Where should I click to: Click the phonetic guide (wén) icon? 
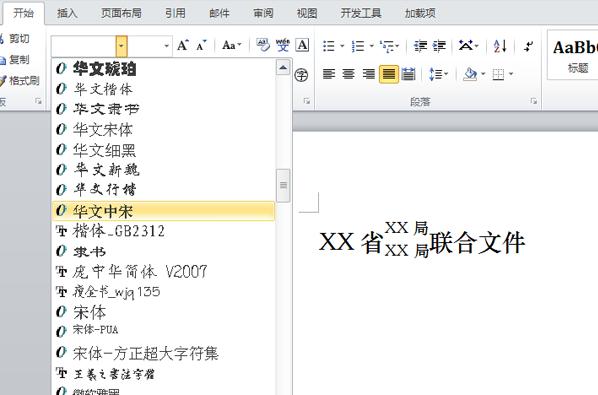click(283, 45)
